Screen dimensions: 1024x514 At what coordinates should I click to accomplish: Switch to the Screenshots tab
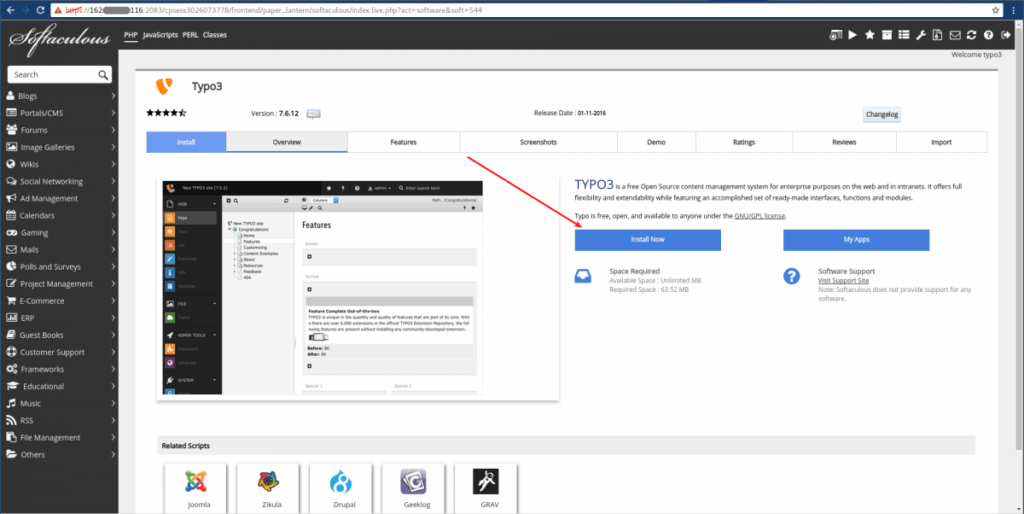coord(539,142)
